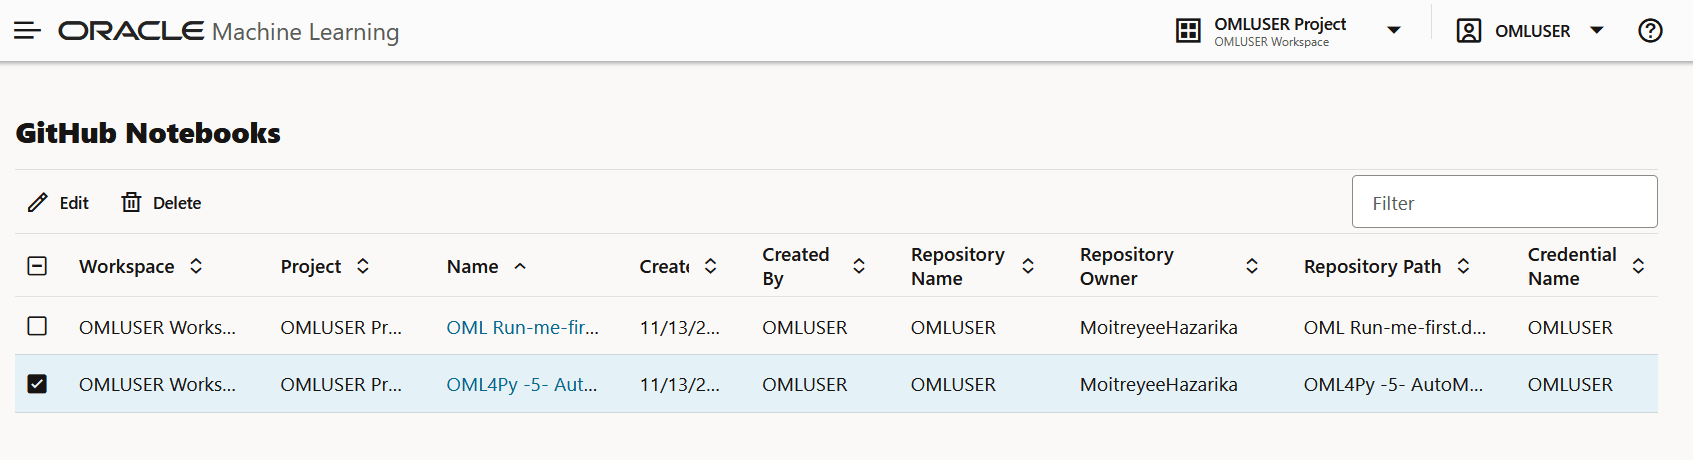Expand the OMLUSER Project dropdown arrow
This screenshot has height=460, width=1693.
click(1394, 31)
